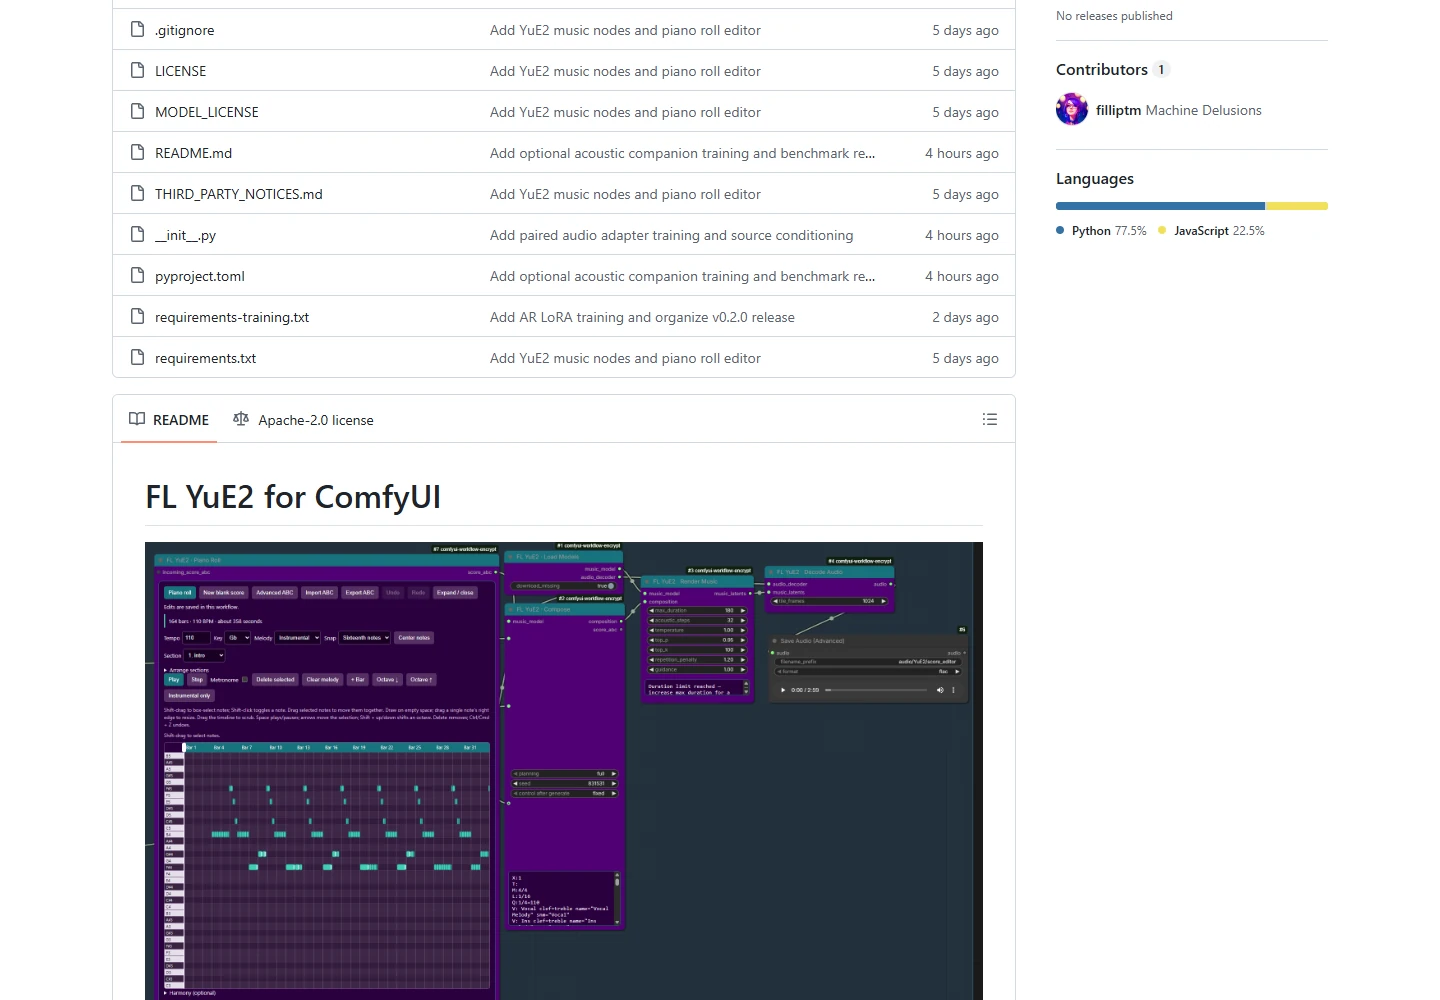1440x1000 pixels.
Task: Filter by JavaScript language link
Action: click(x=1211, y=230)
